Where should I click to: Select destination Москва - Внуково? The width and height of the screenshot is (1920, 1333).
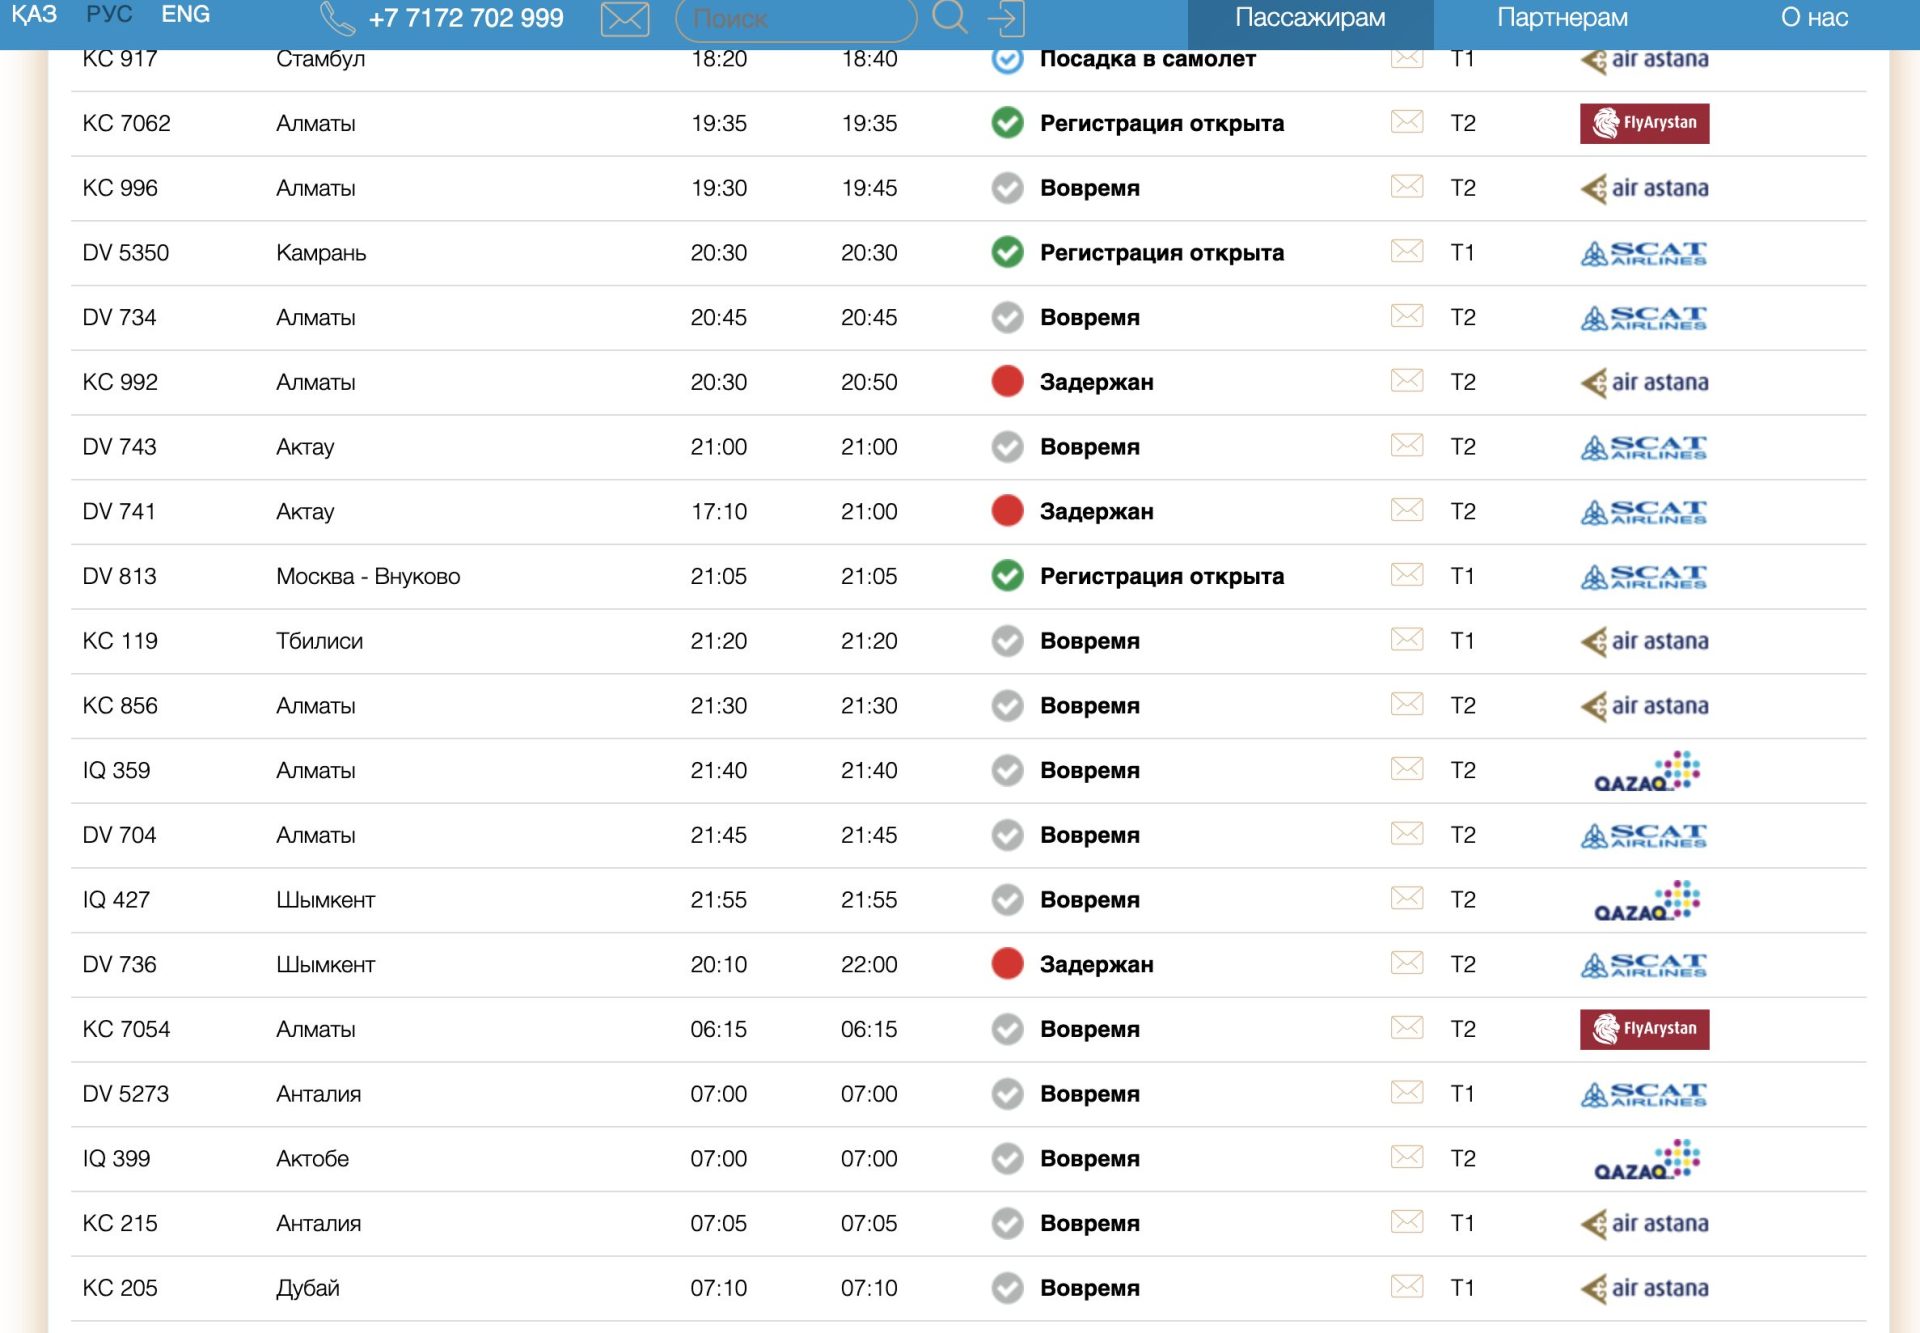coord(368,576)
